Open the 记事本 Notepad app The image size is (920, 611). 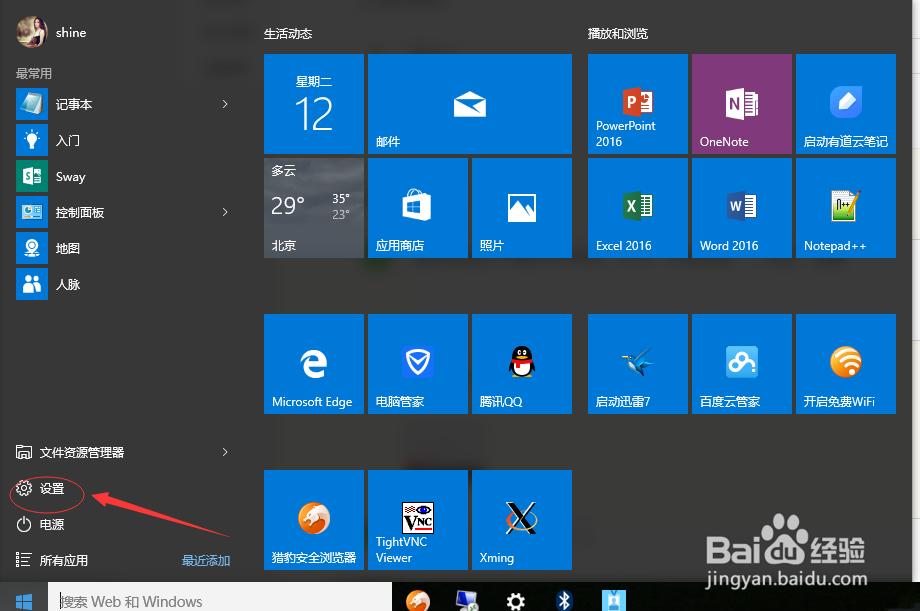(122, 104)
